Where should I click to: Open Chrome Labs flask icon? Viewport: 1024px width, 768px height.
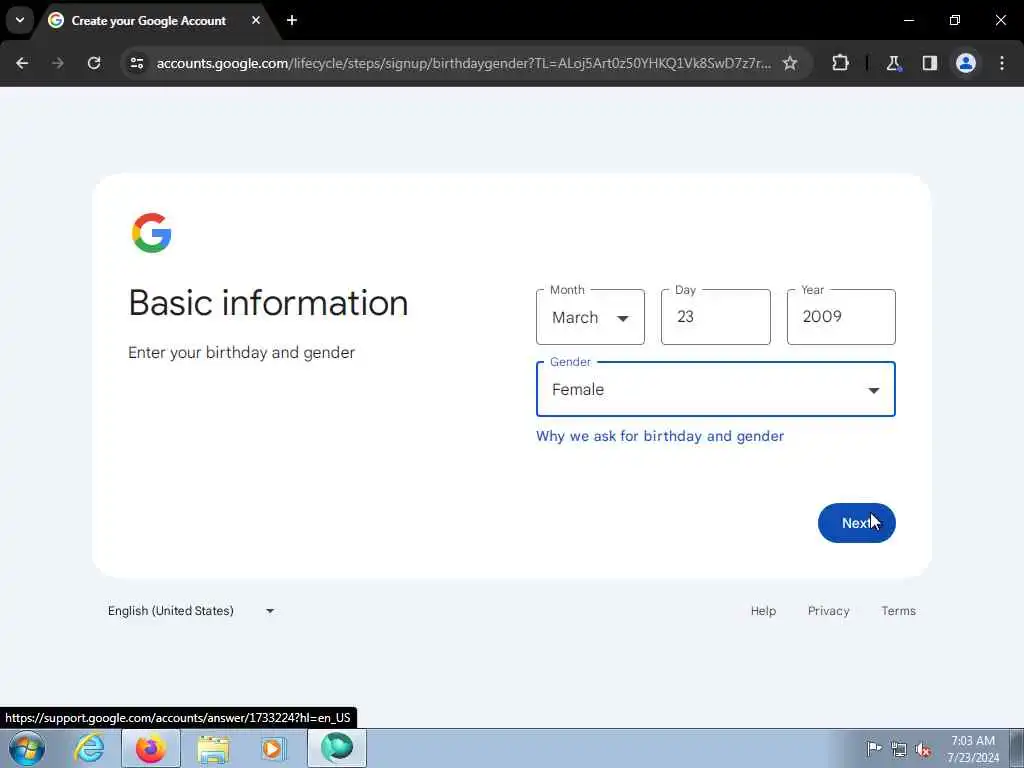pos(893,63)
